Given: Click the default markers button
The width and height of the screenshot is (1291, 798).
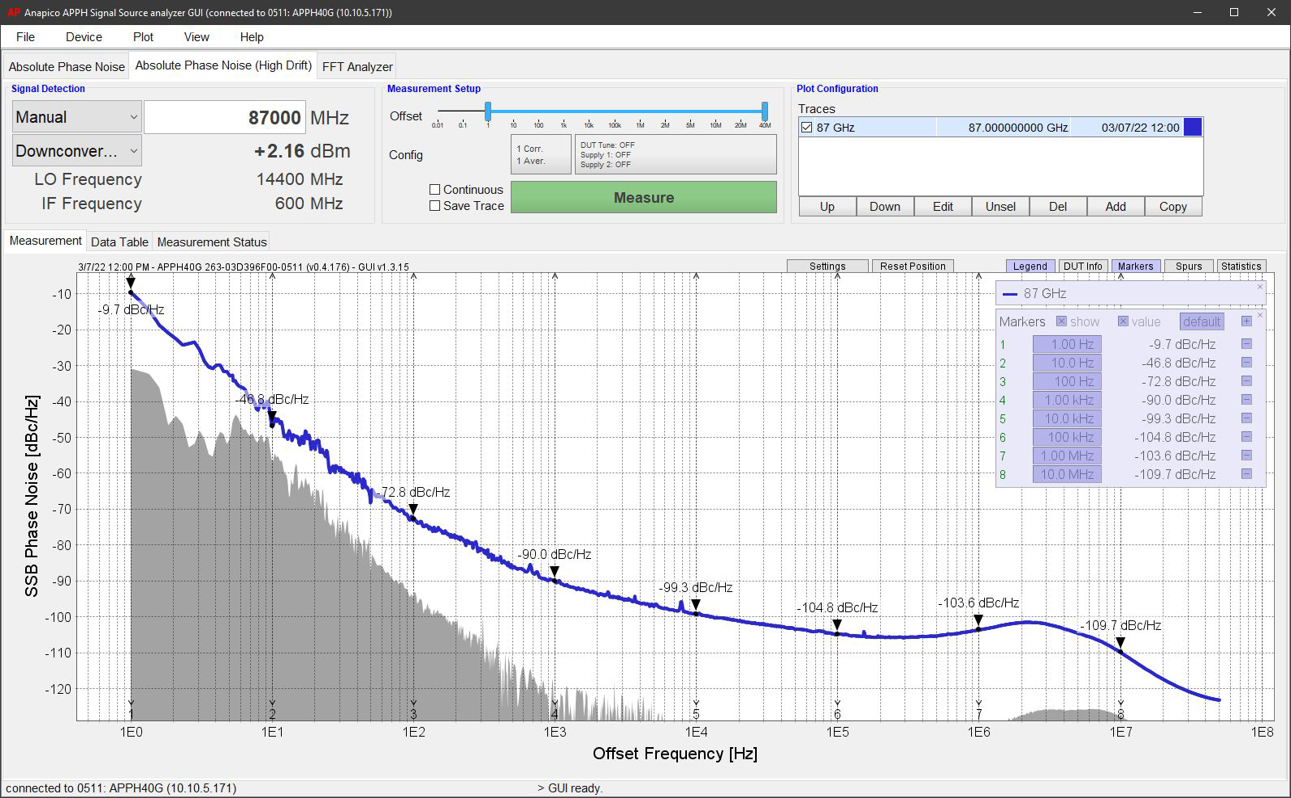Looking at the screenshot, I should (x=1201, y=321).
